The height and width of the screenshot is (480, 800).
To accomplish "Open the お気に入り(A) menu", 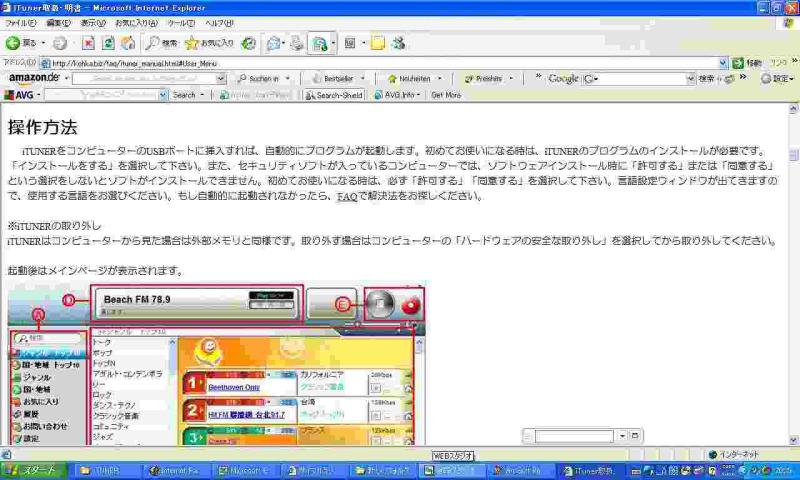I will tap(134, 22).
